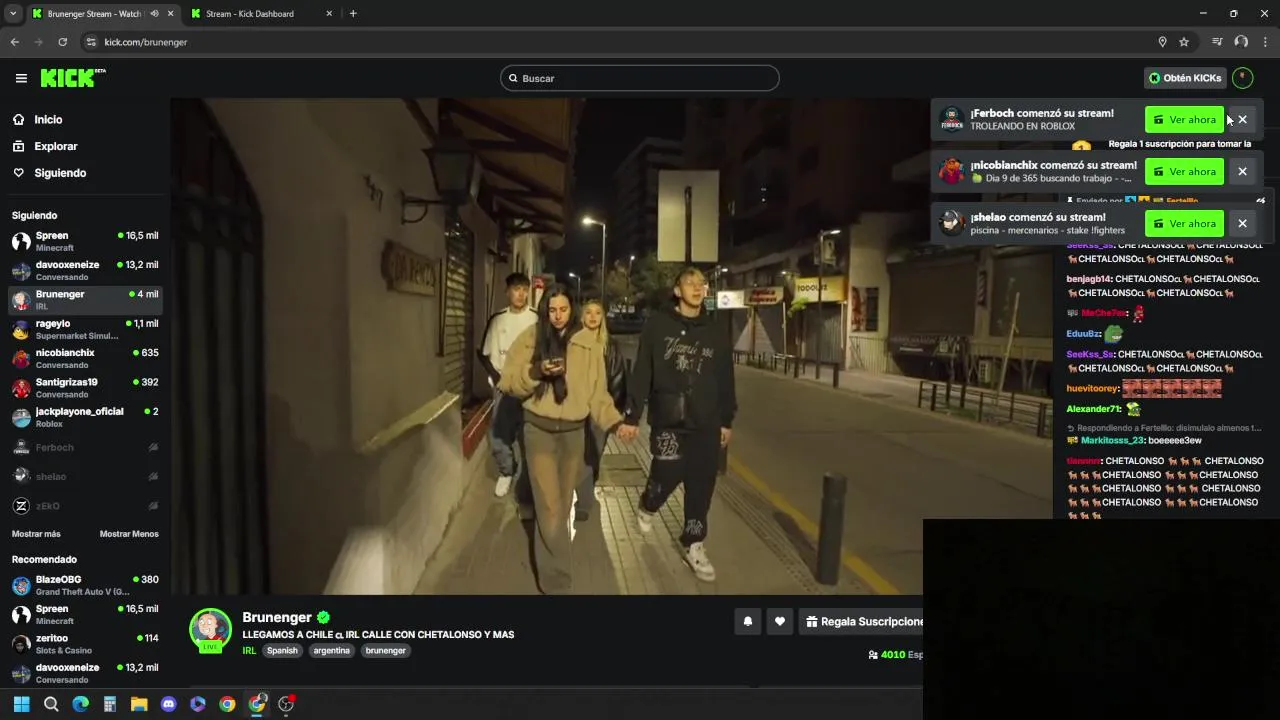Open the offline zEkO channel in the sidebar
Viewport: 1280px width, 720px height.
[x=85, y=506]
